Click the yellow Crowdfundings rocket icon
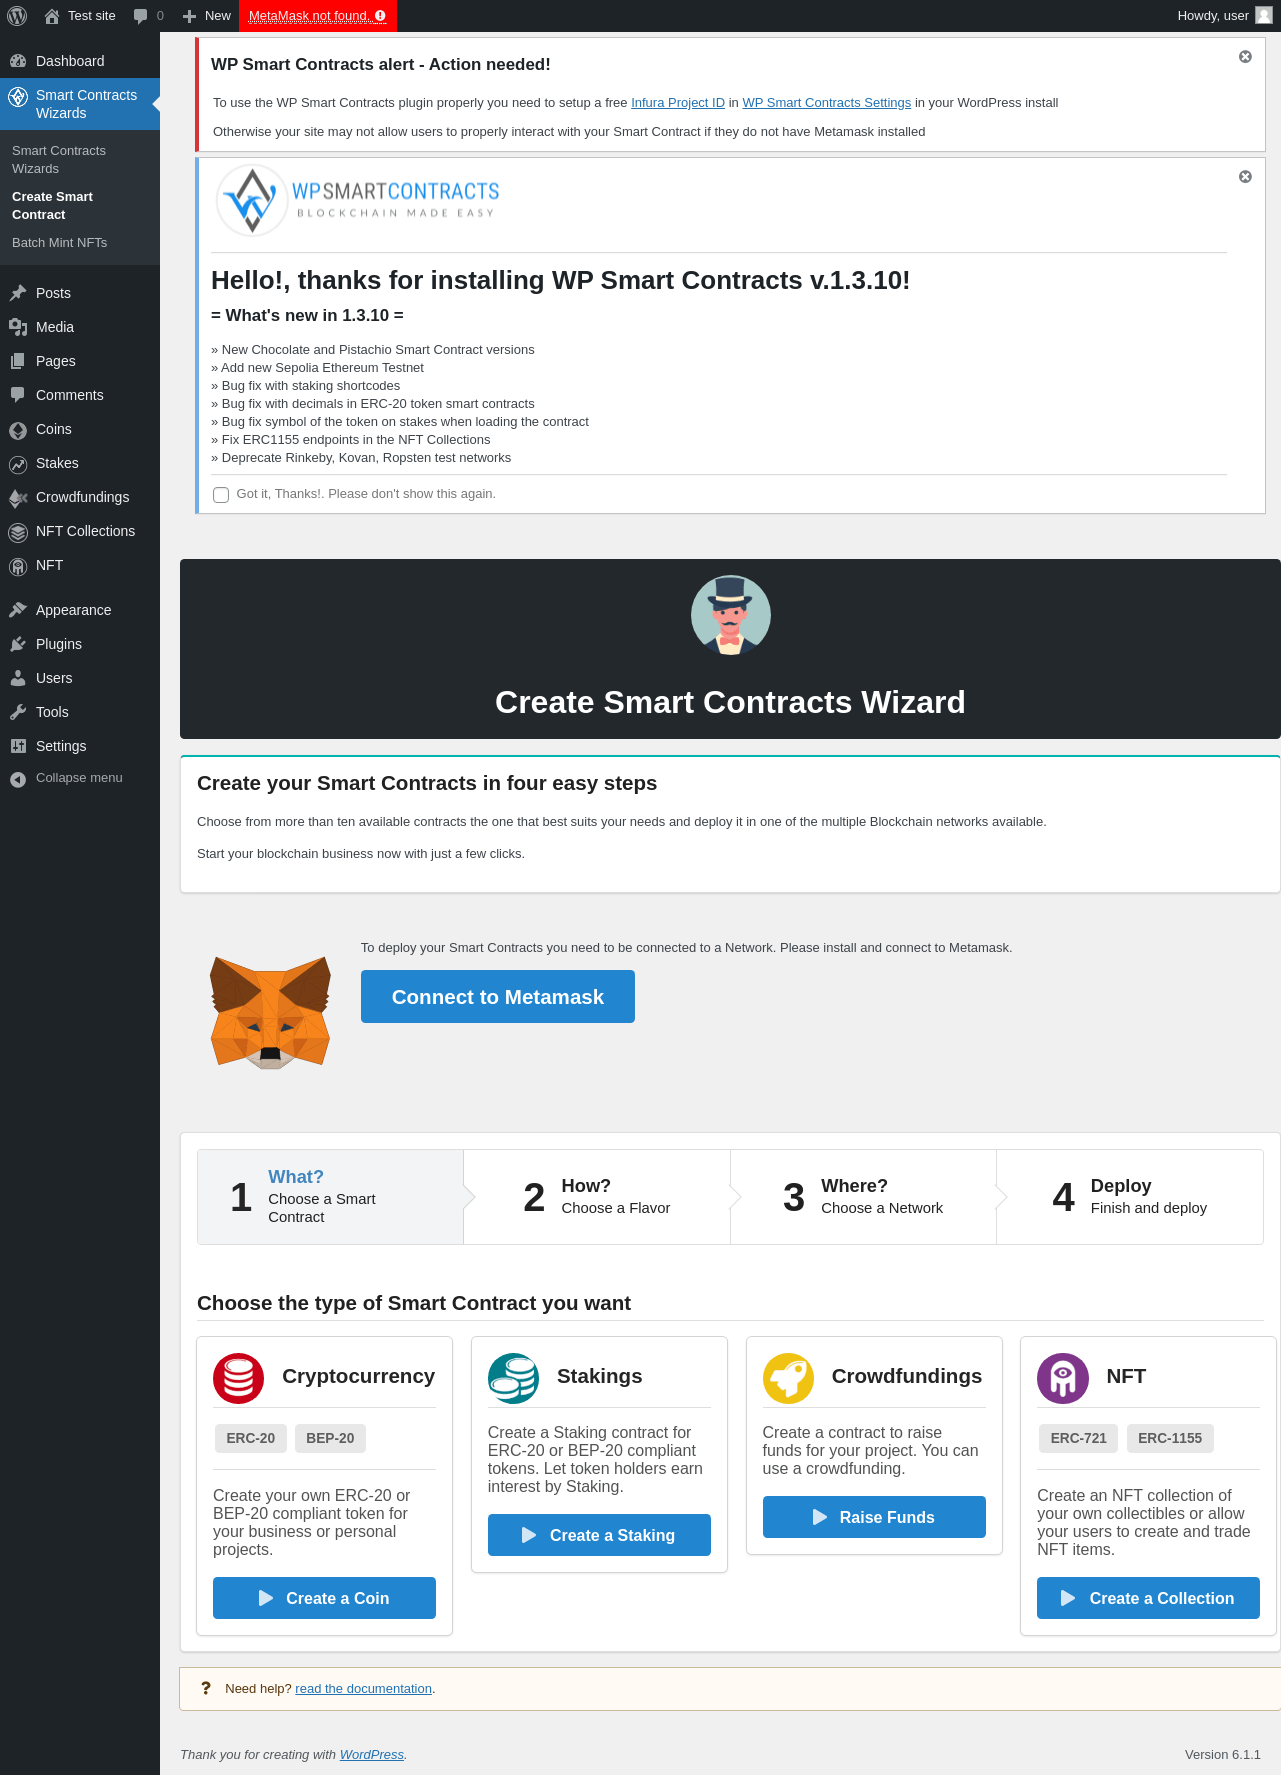The height and width of the screenshot is (1775, 1281). coord(789,1378)
